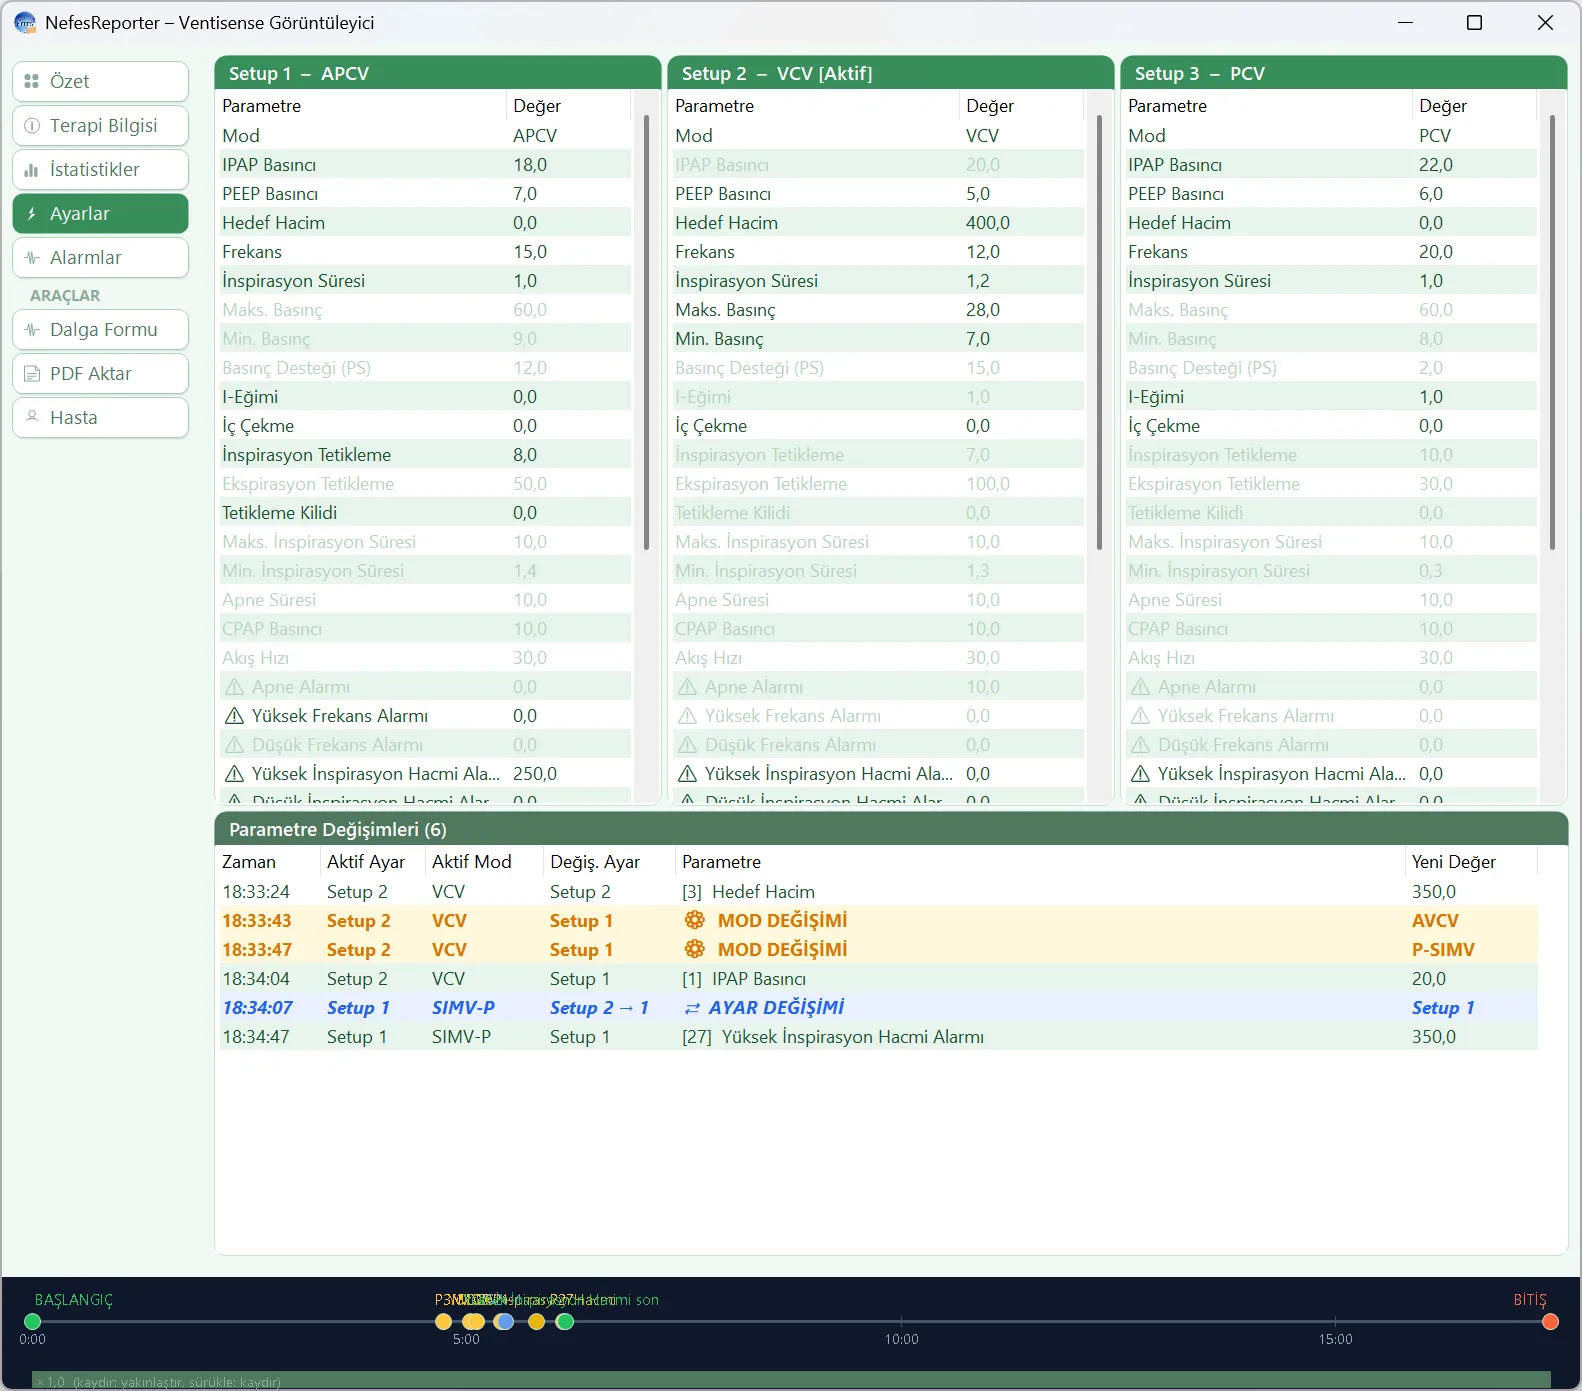Click I-Eğimi row in the Setup 3 panel
Screen dimensions: 1582x1391
point(1330,396)
